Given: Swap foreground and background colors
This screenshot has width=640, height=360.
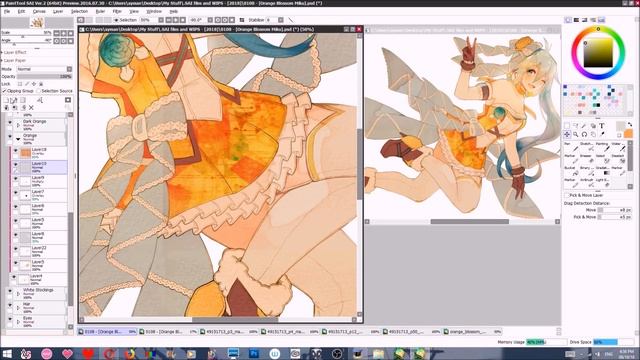Looking at the screenshot, I should click(629, 124).
